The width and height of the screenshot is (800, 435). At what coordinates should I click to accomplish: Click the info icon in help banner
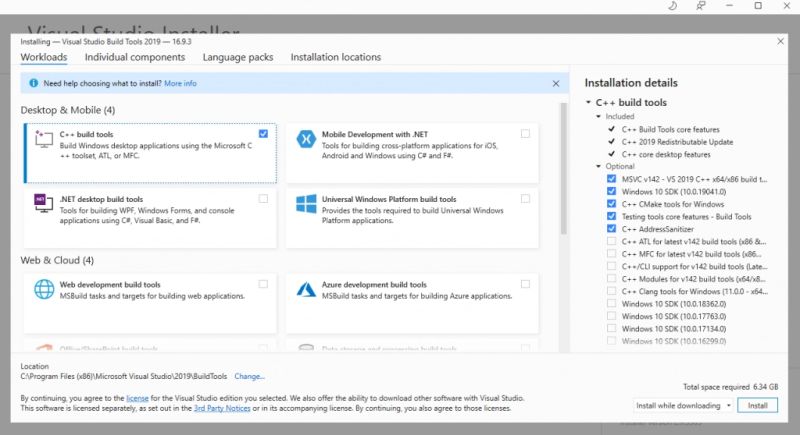pyautogui.click(x=34, y=83)
